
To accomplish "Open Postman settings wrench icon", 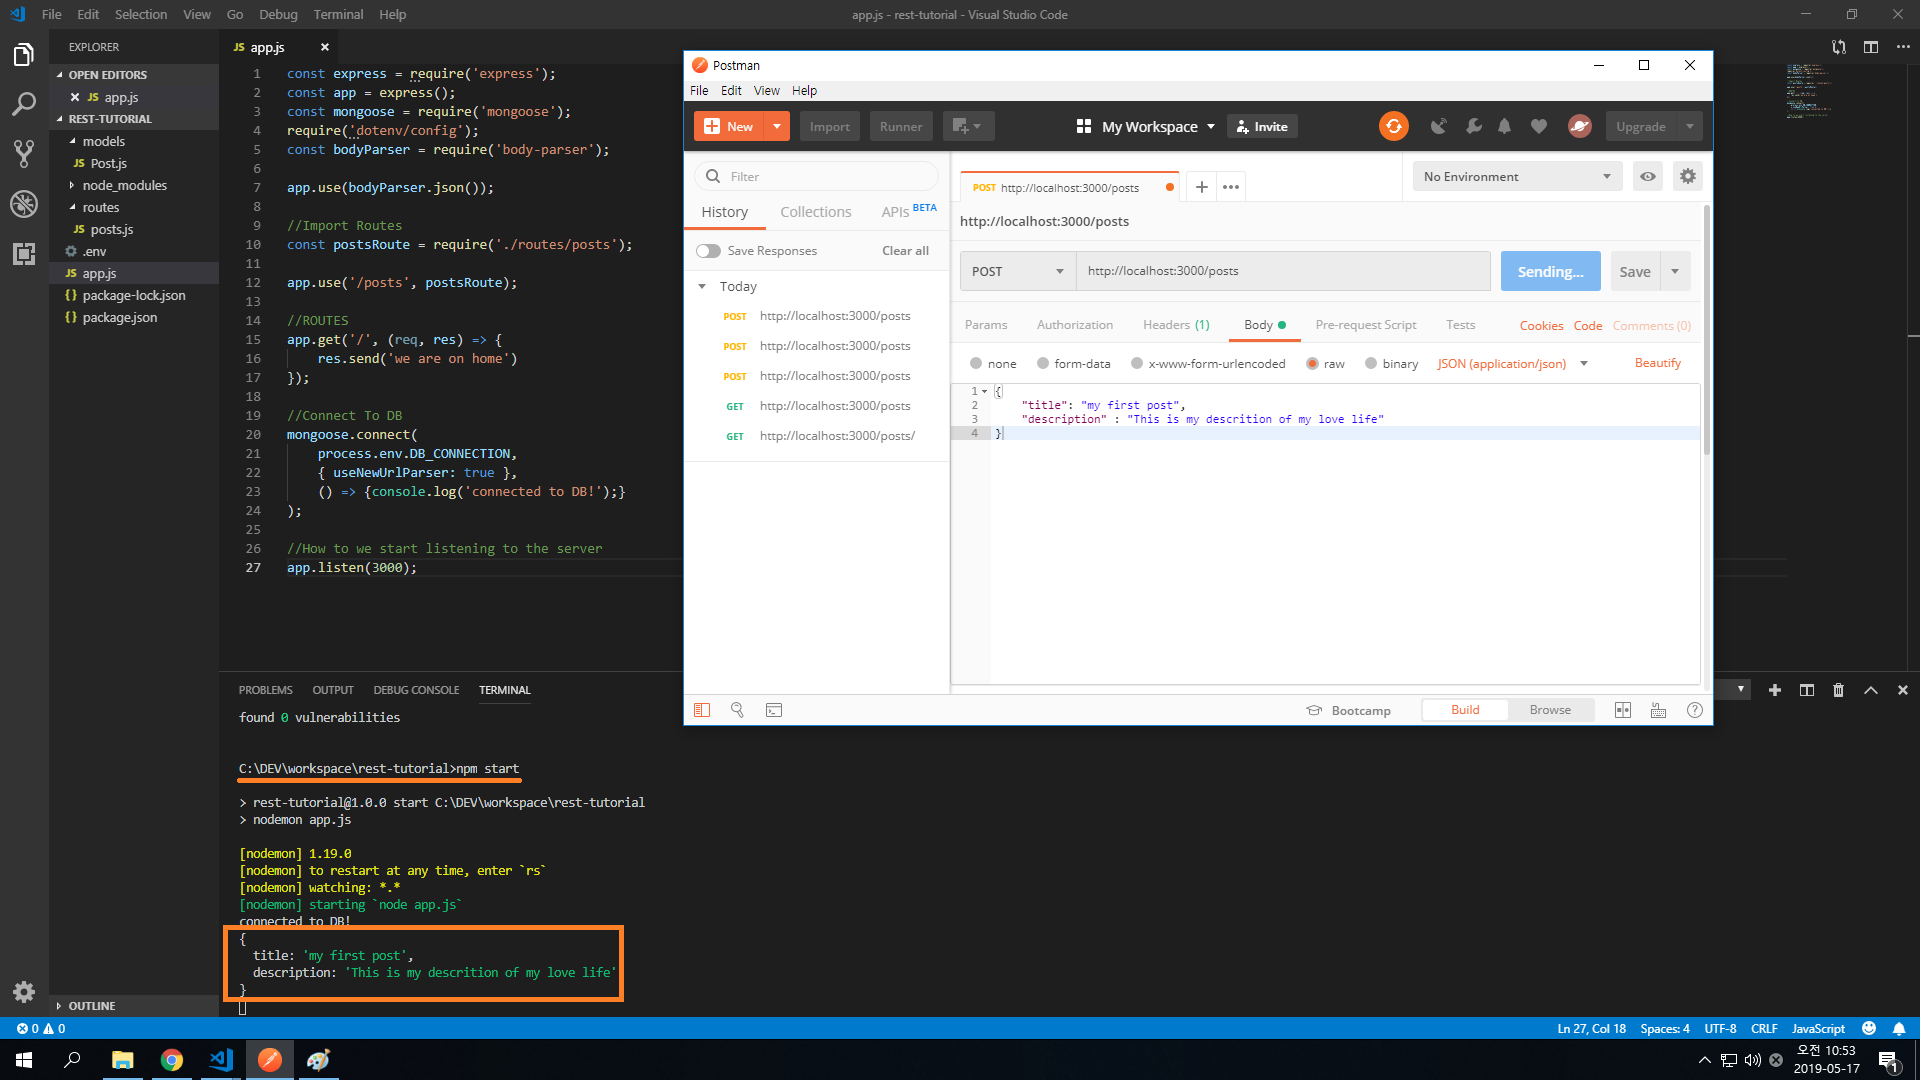I will coord(1473,126).
